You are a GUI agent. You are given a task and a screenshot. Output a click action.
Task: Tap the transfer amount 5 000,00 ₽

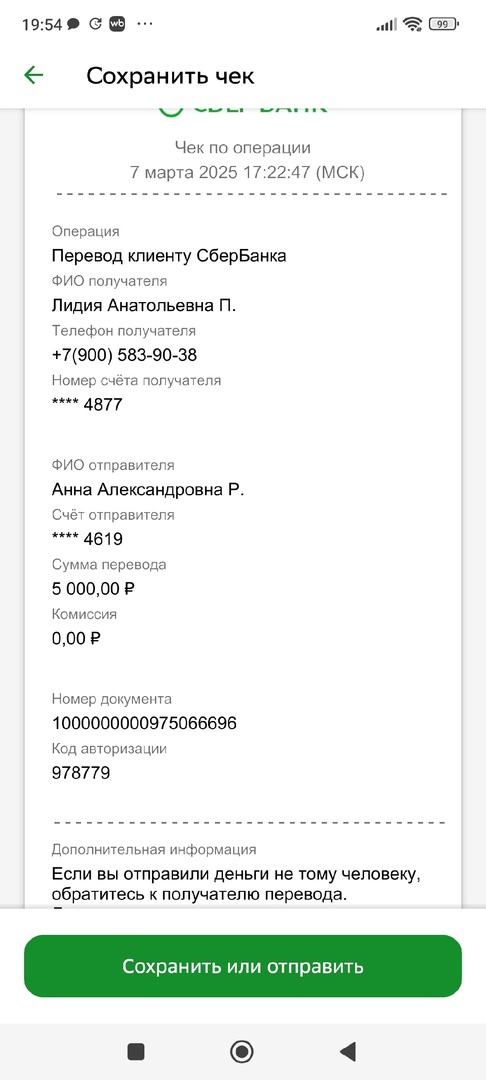point(92,588)
